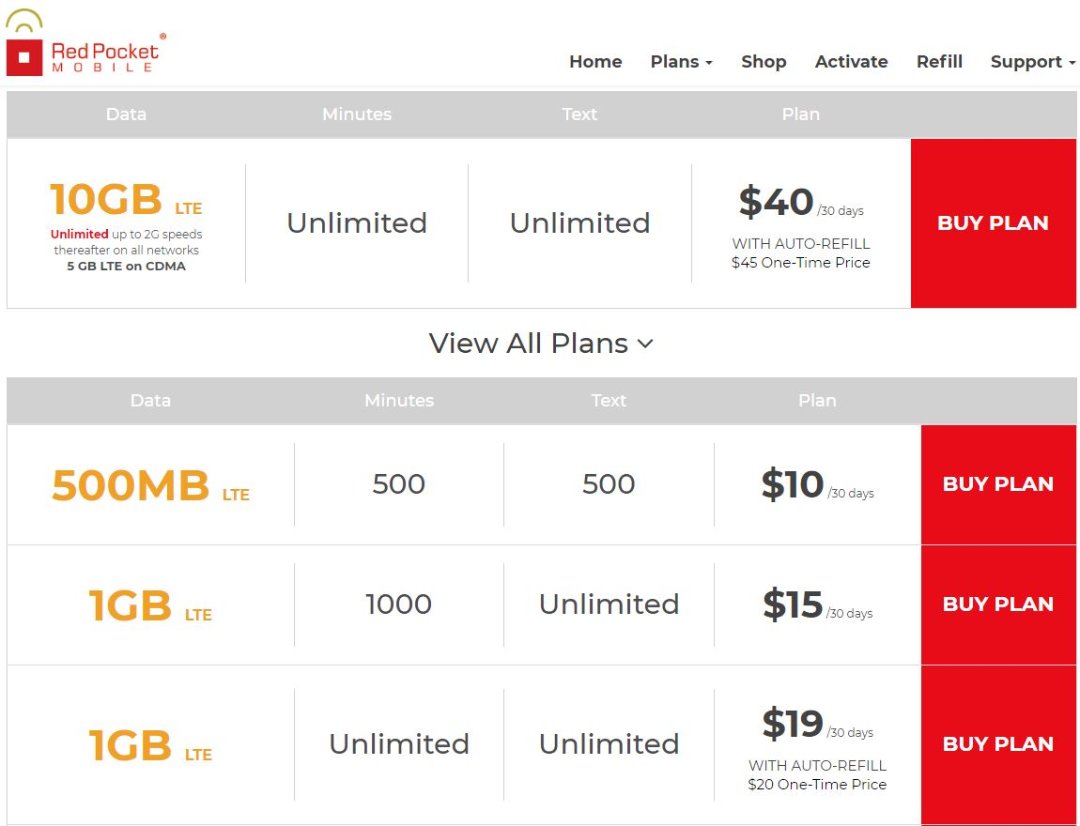Click the Data header in the top table
1080x826 pixels.
[126, 114]
